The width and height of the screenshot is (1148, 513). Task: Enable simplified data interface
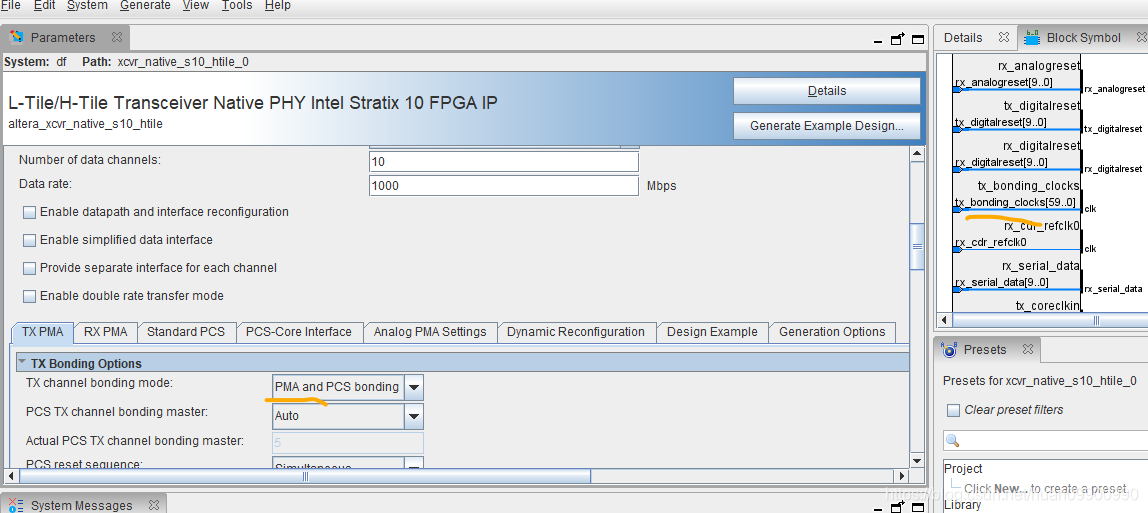coord(29,240)
